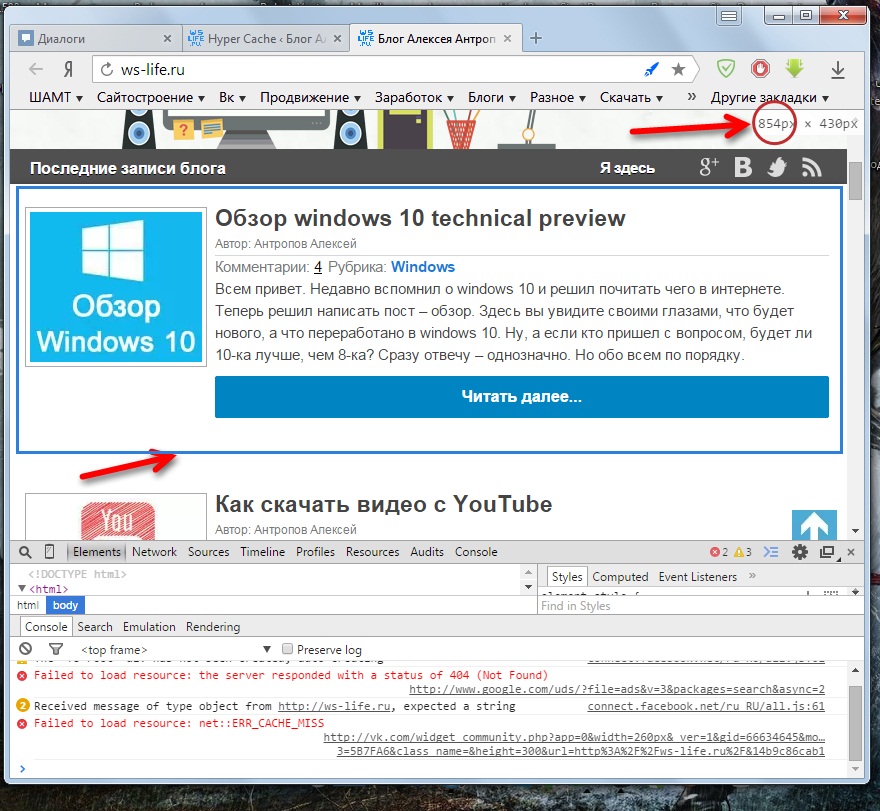Switch to the Диалоги browser tab
The height and width of the screenshot is (811, 880).
pos(95,38)
